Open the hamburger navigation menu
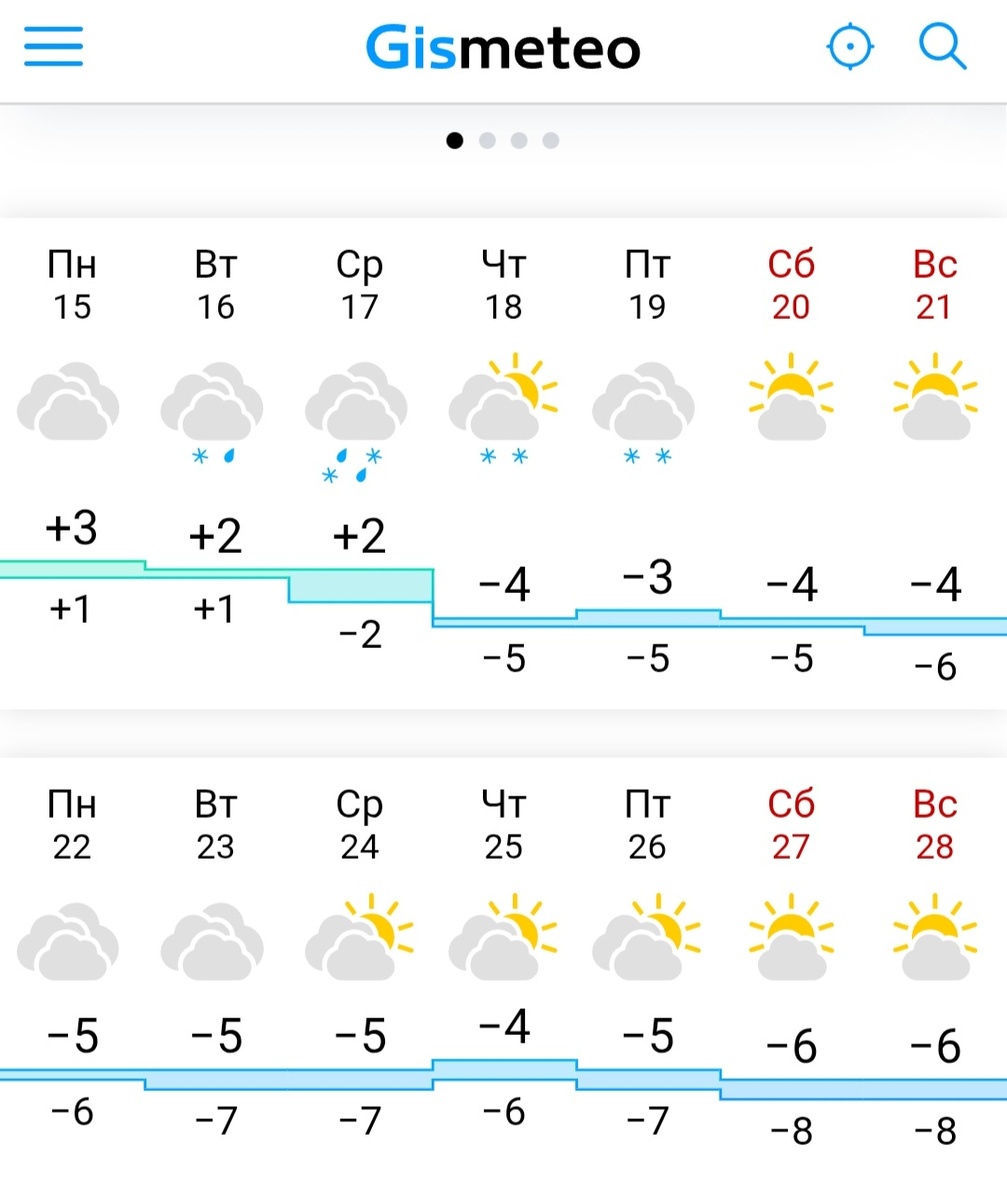 point(53,47)
